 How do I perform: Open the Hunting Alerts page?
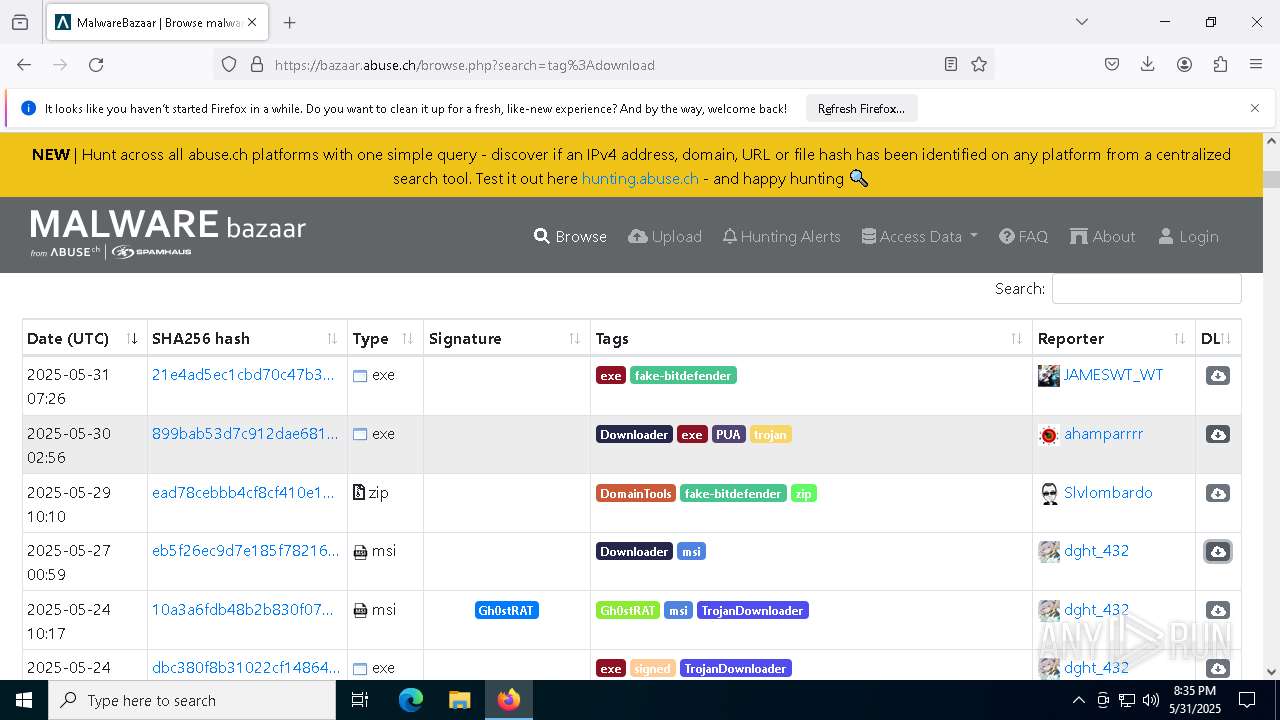click(781, 237)
